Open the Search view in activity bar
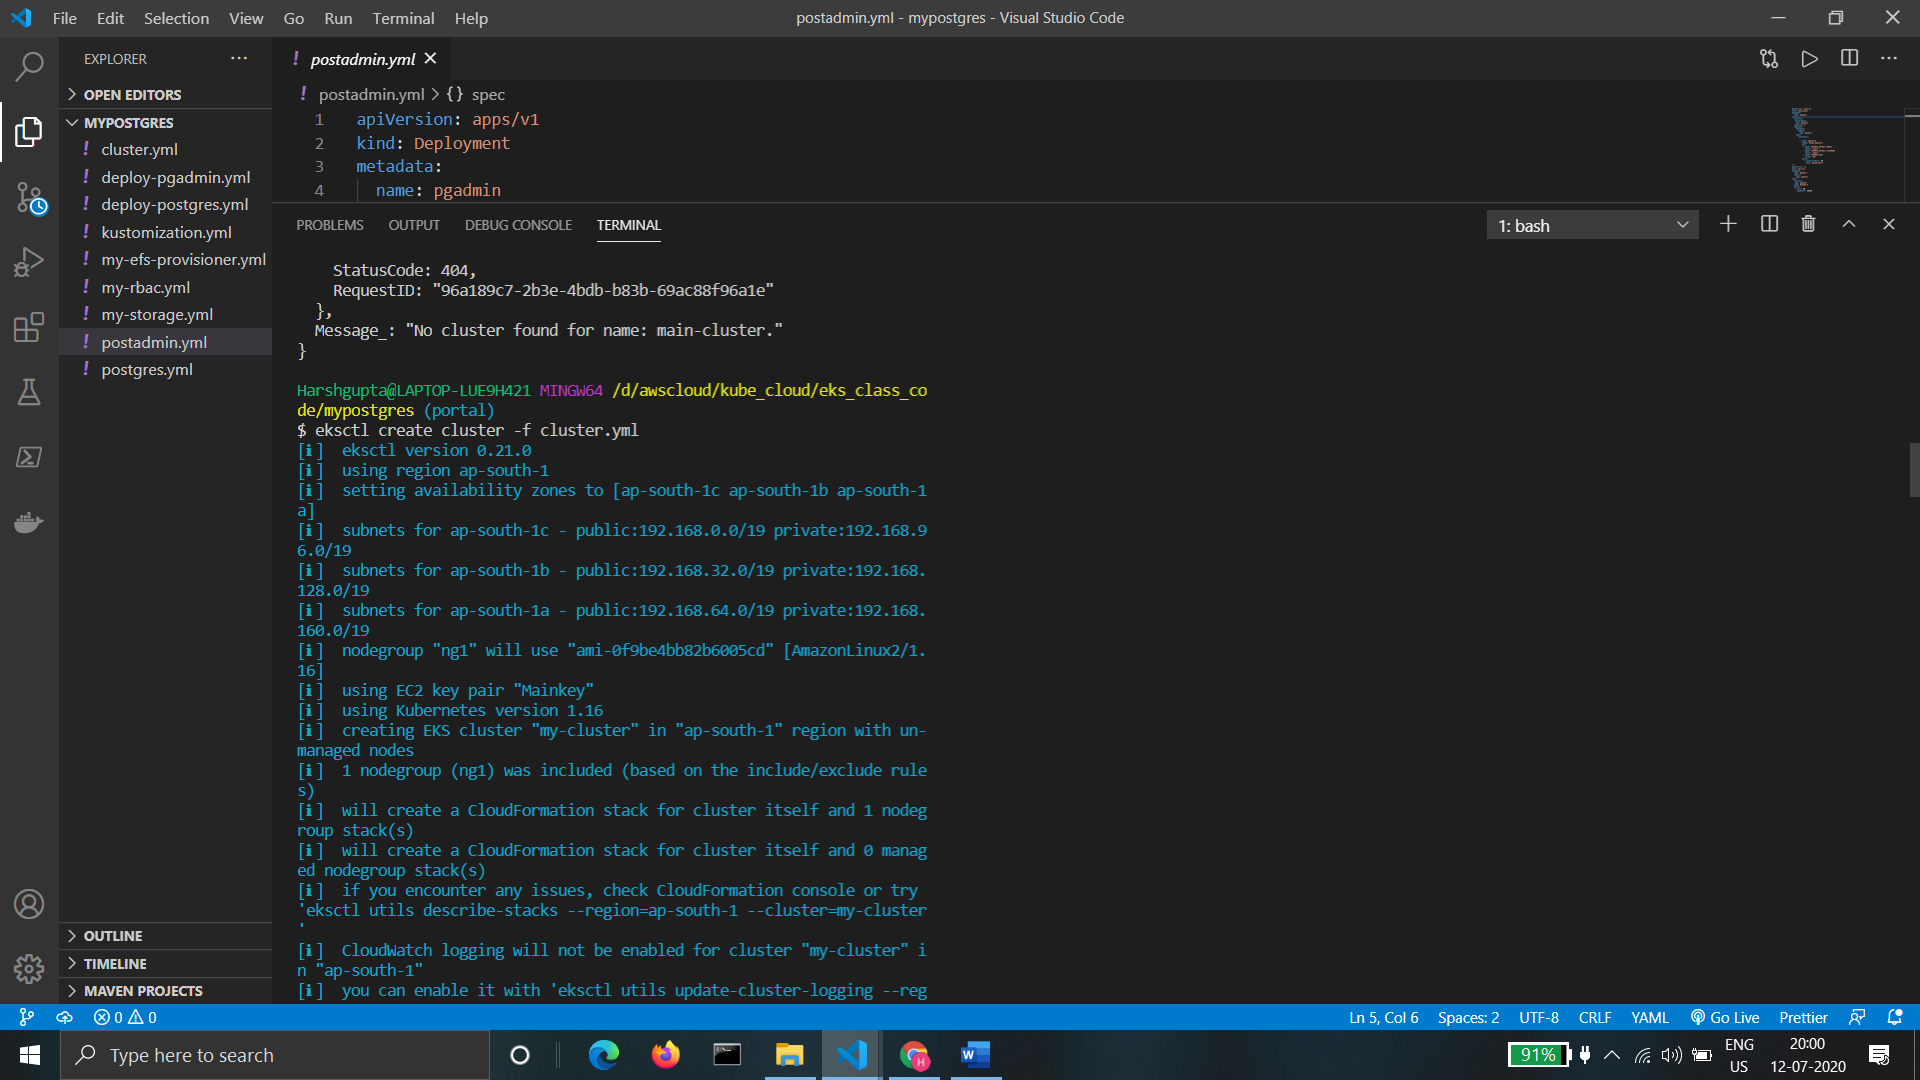Viewport: 1920px width, 1080px height. click(x=29, y=67)
